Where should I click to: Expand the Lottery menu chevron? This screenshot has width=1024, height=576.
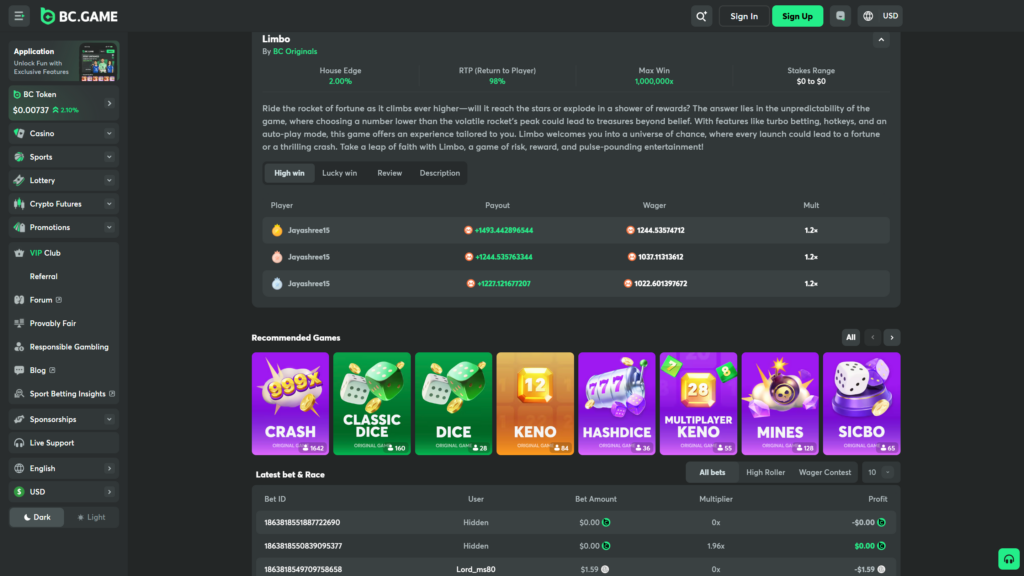click(109, 180)
